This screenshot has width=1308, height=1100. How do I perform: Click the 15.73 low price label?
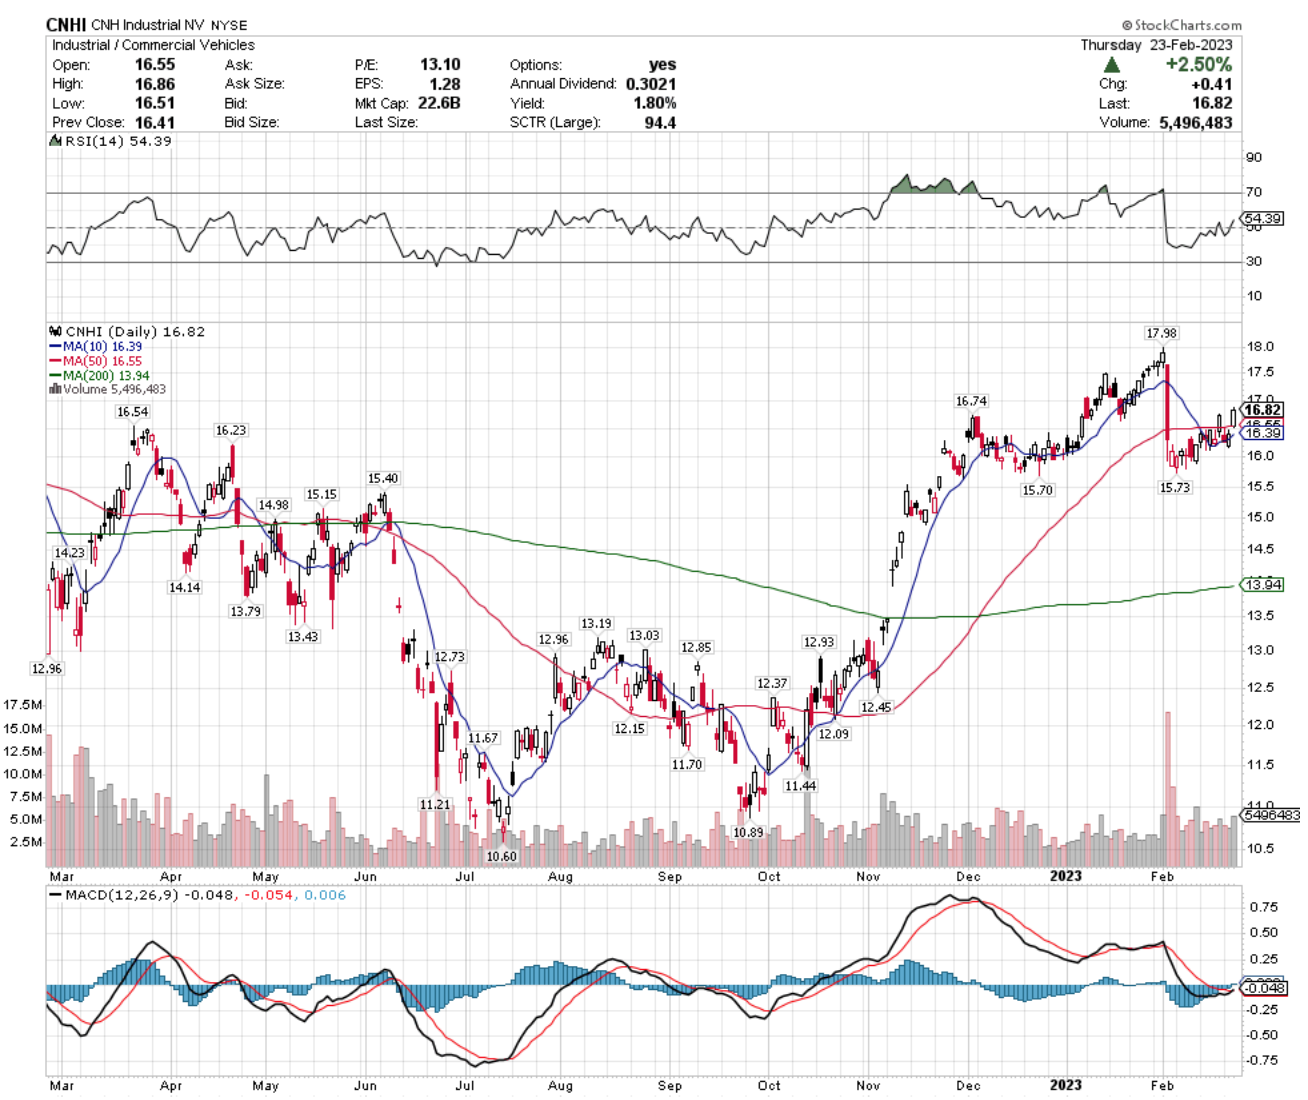(1174, 487)
